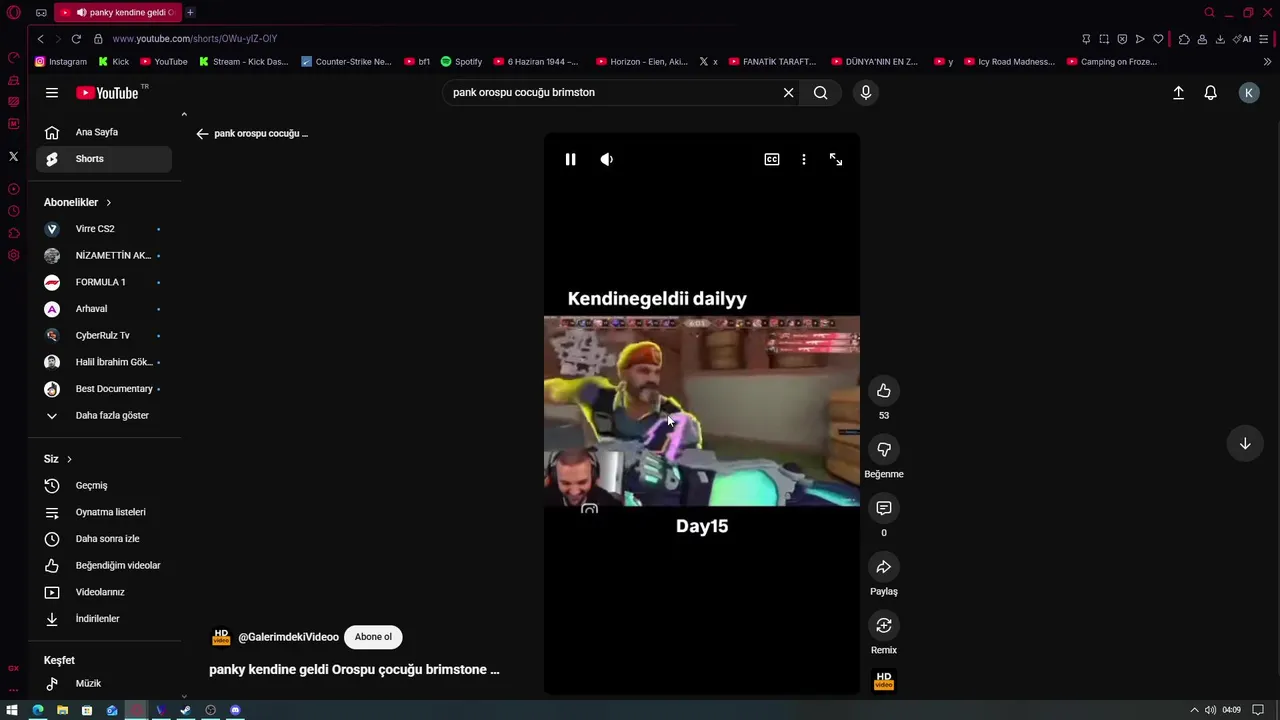Open Müzik under Keşfet

tap(104, 684)
